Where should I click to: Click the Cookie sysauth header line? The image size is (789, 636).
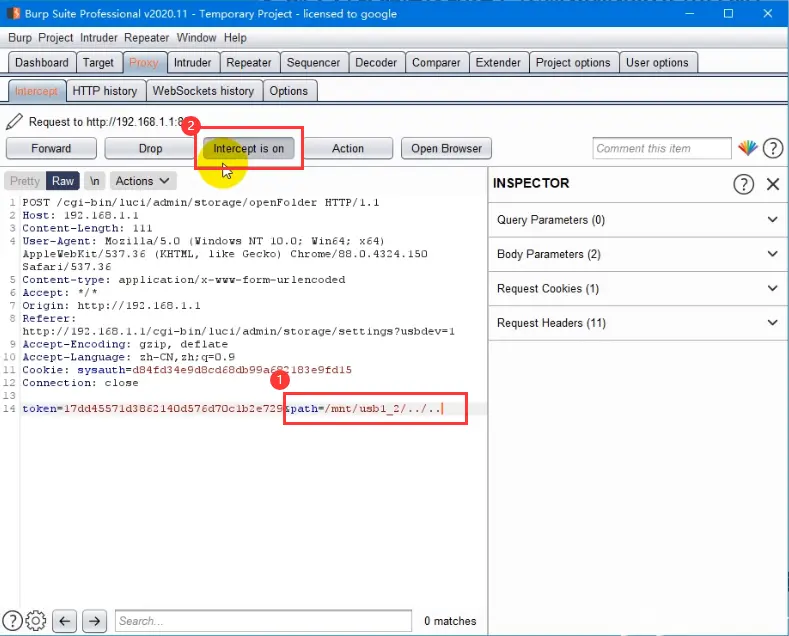[187, 370]
